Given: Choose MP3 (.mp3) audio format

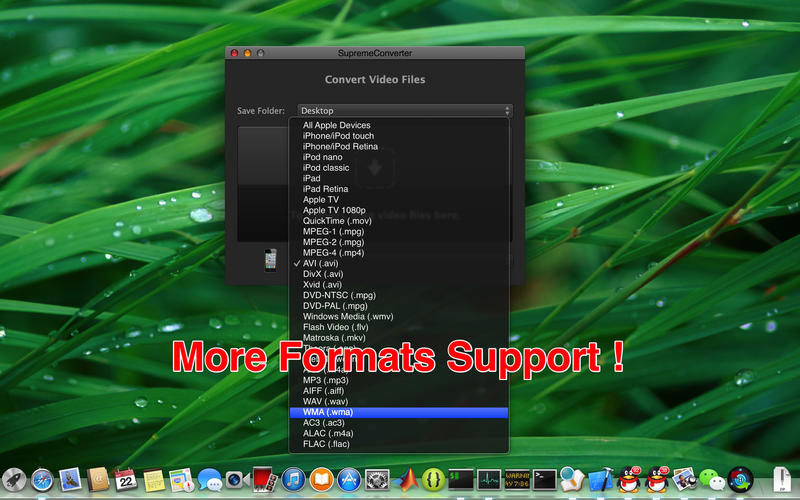Looking at the screenshot, I should (399, 380).
